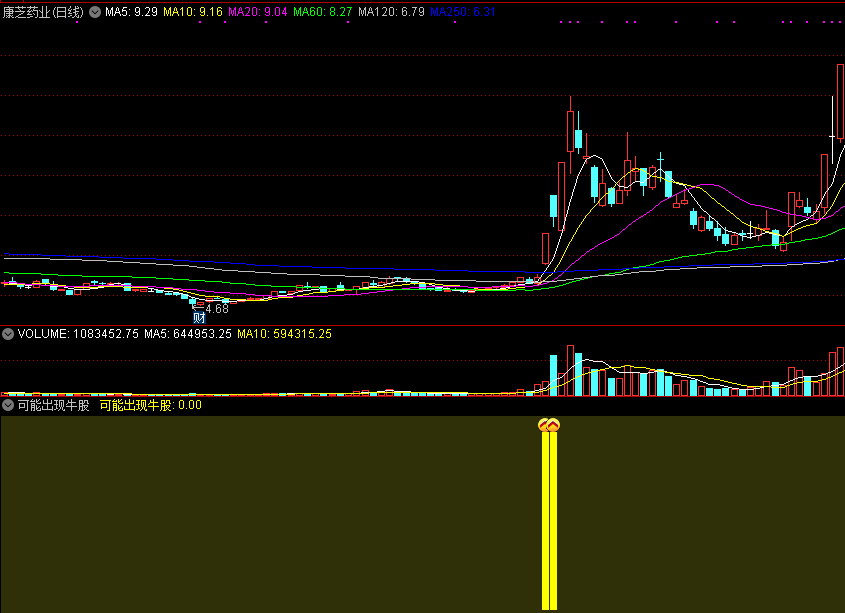Click the MA60: 8.27 label

coord(323,12)
